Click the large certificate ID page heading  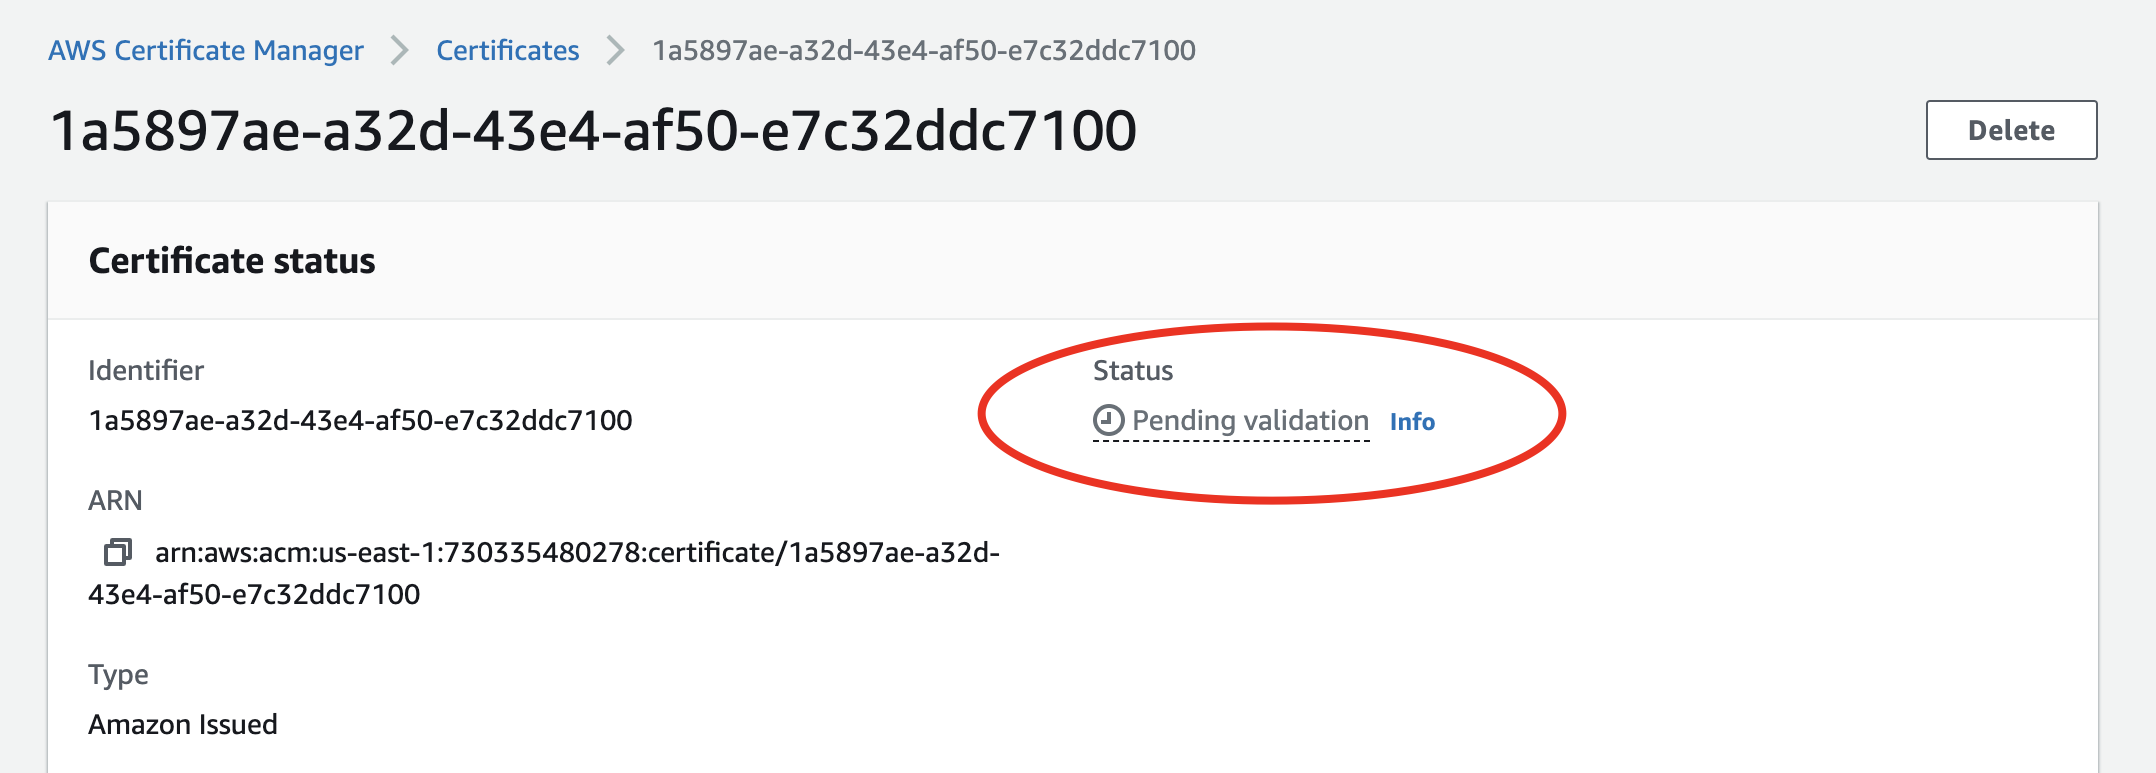(593, 131)
